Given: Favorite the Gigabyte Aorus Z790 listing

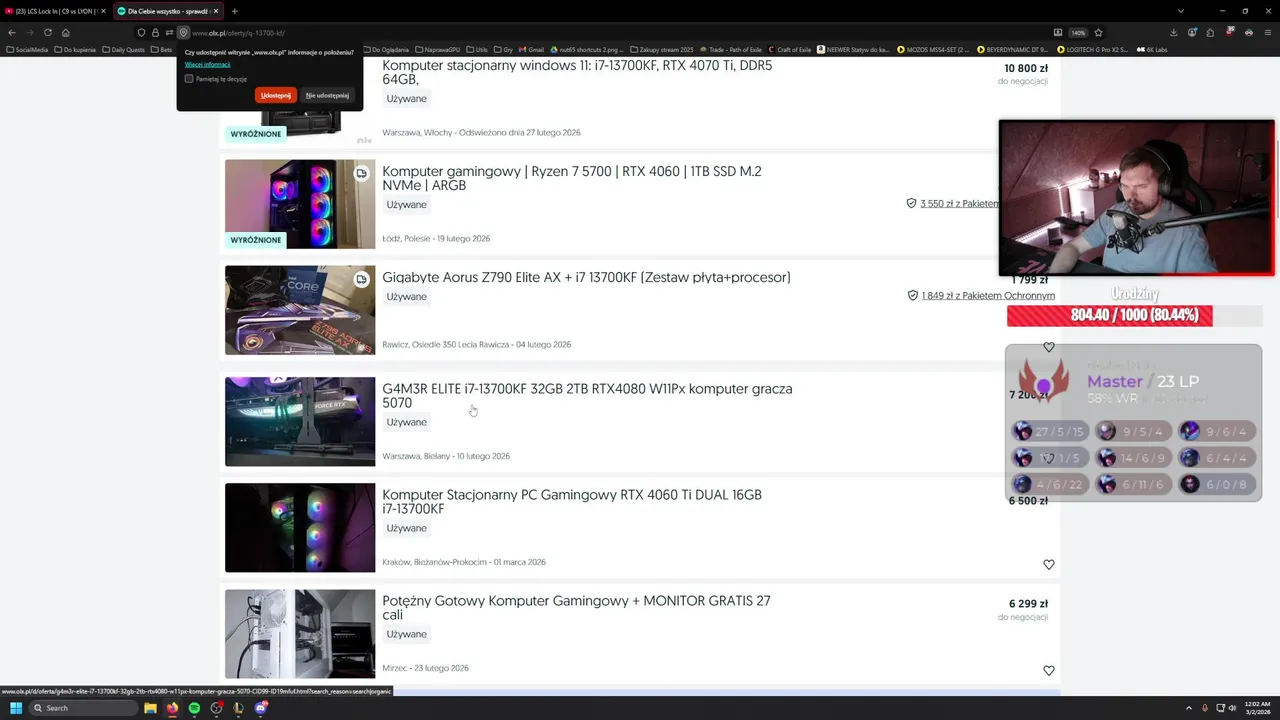Looking at the screenshot, I should [x=1049, y=347].
